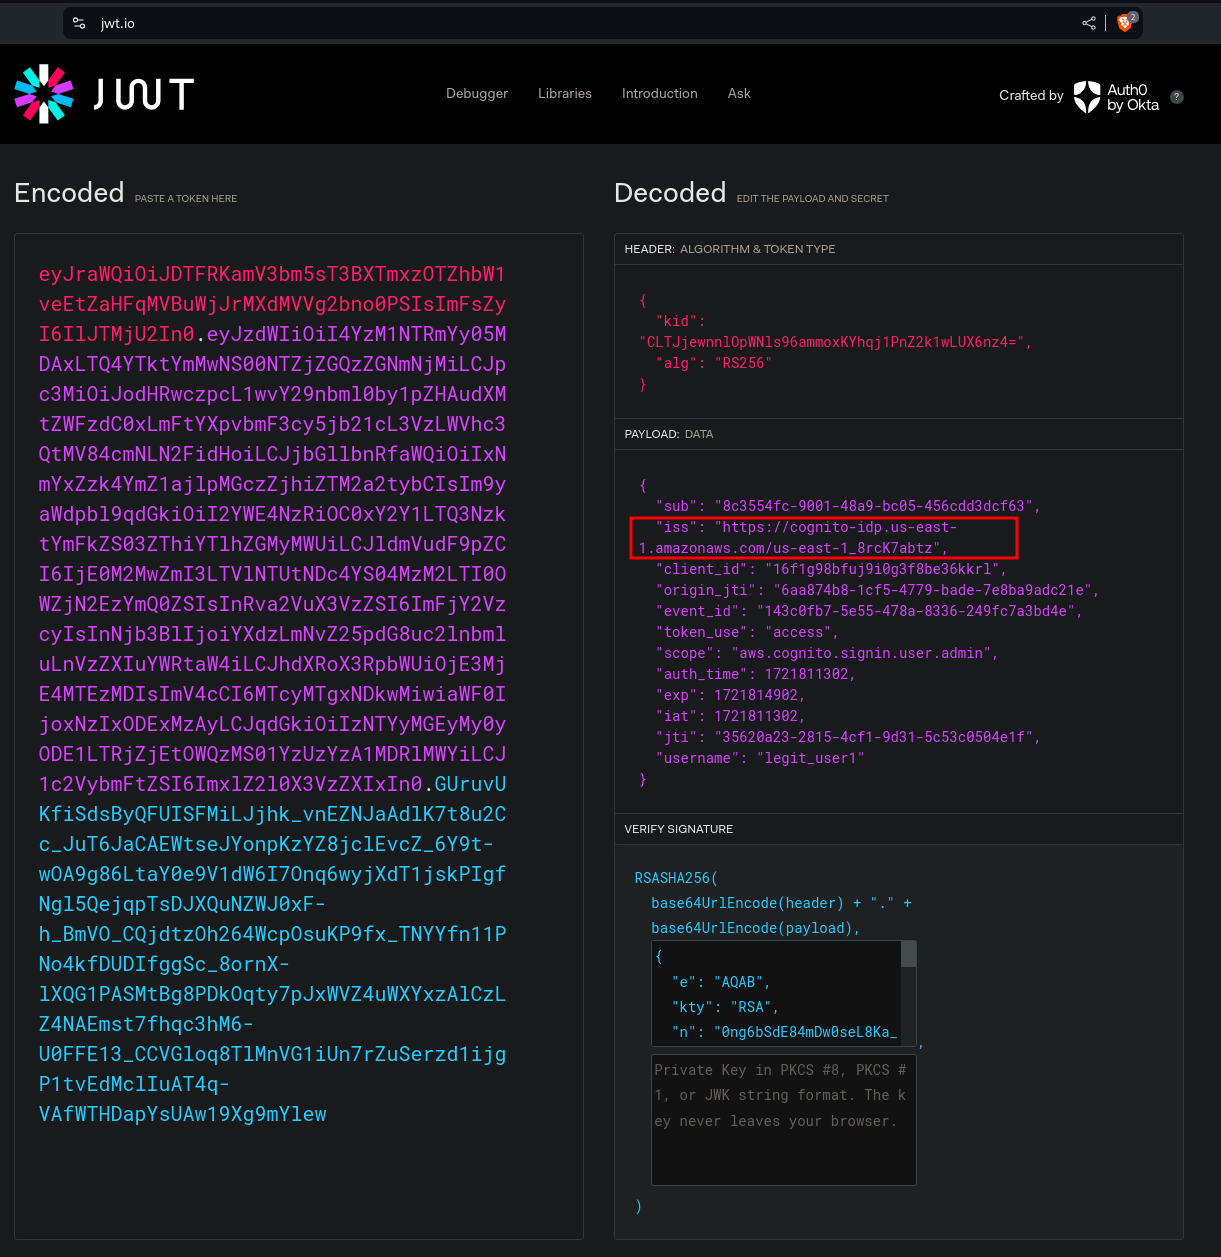Viewport: 1221px width, 1257px height.
Task: Click the public key JWK text box
Action: (776, 994)
